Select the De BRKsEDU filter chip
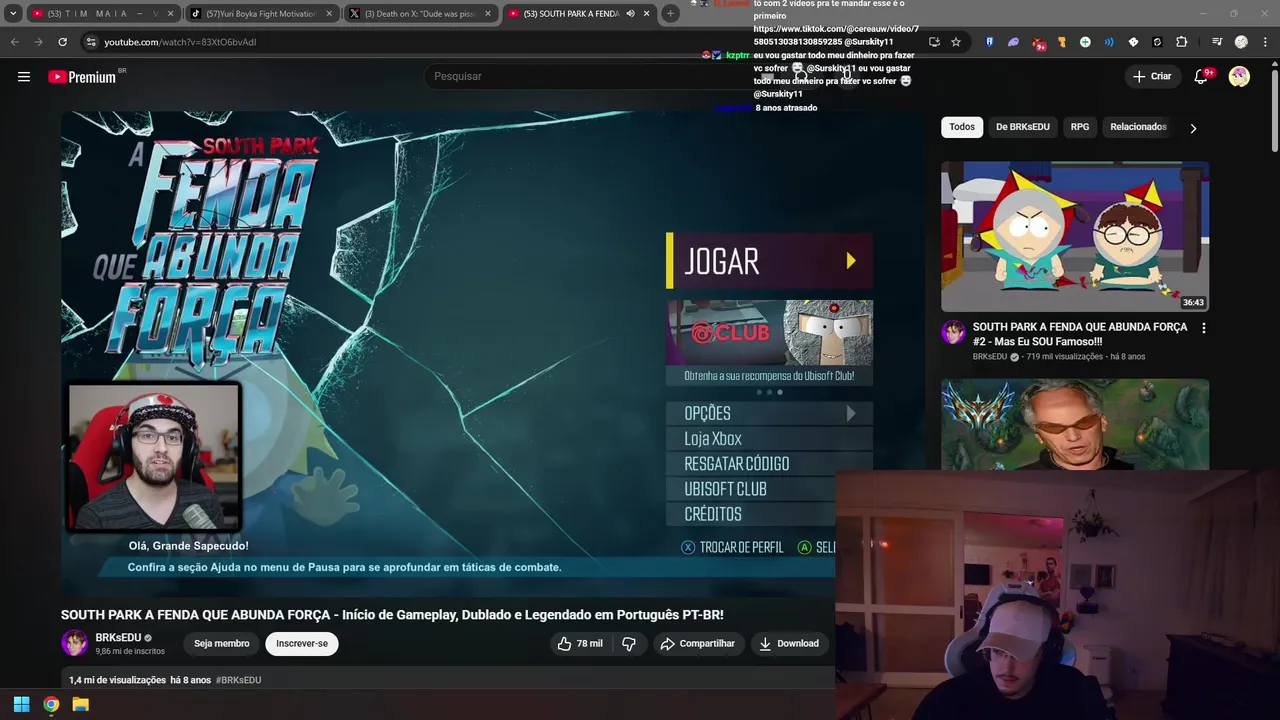 1023,127
